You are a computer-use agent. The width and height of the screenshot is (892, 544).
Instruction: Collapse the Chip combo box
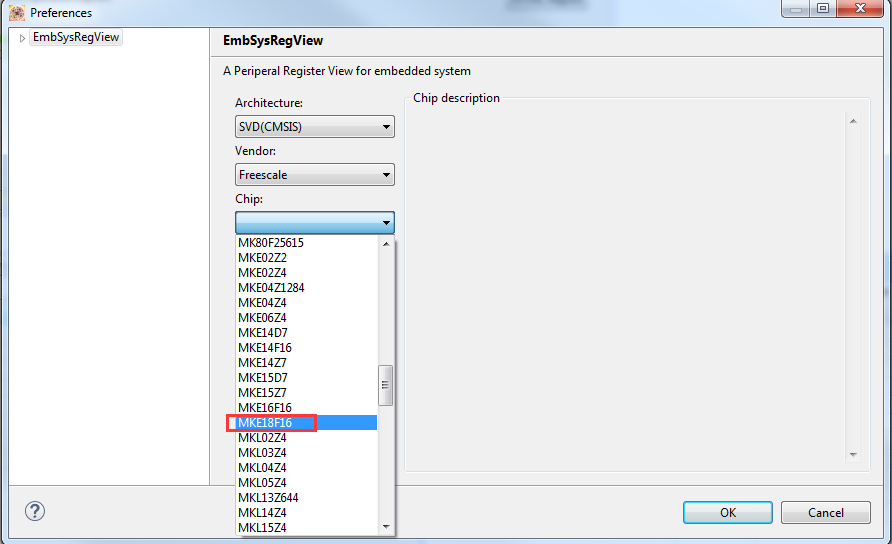pyautogui.click(x=315, y=222)
